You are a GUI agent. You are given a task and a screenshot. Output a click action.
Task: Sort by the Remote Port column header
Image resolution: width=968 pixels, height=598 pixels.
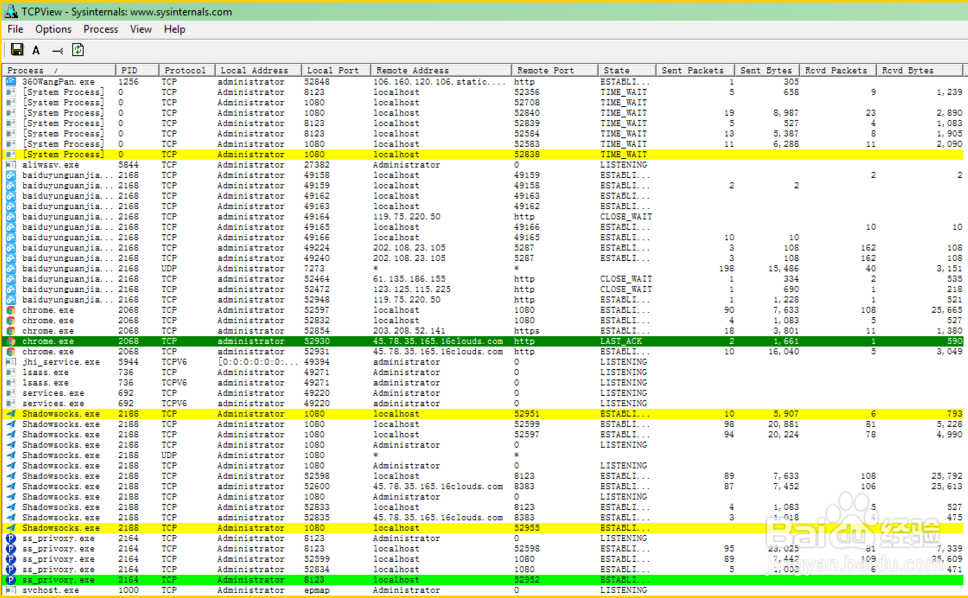click(554, 70)
